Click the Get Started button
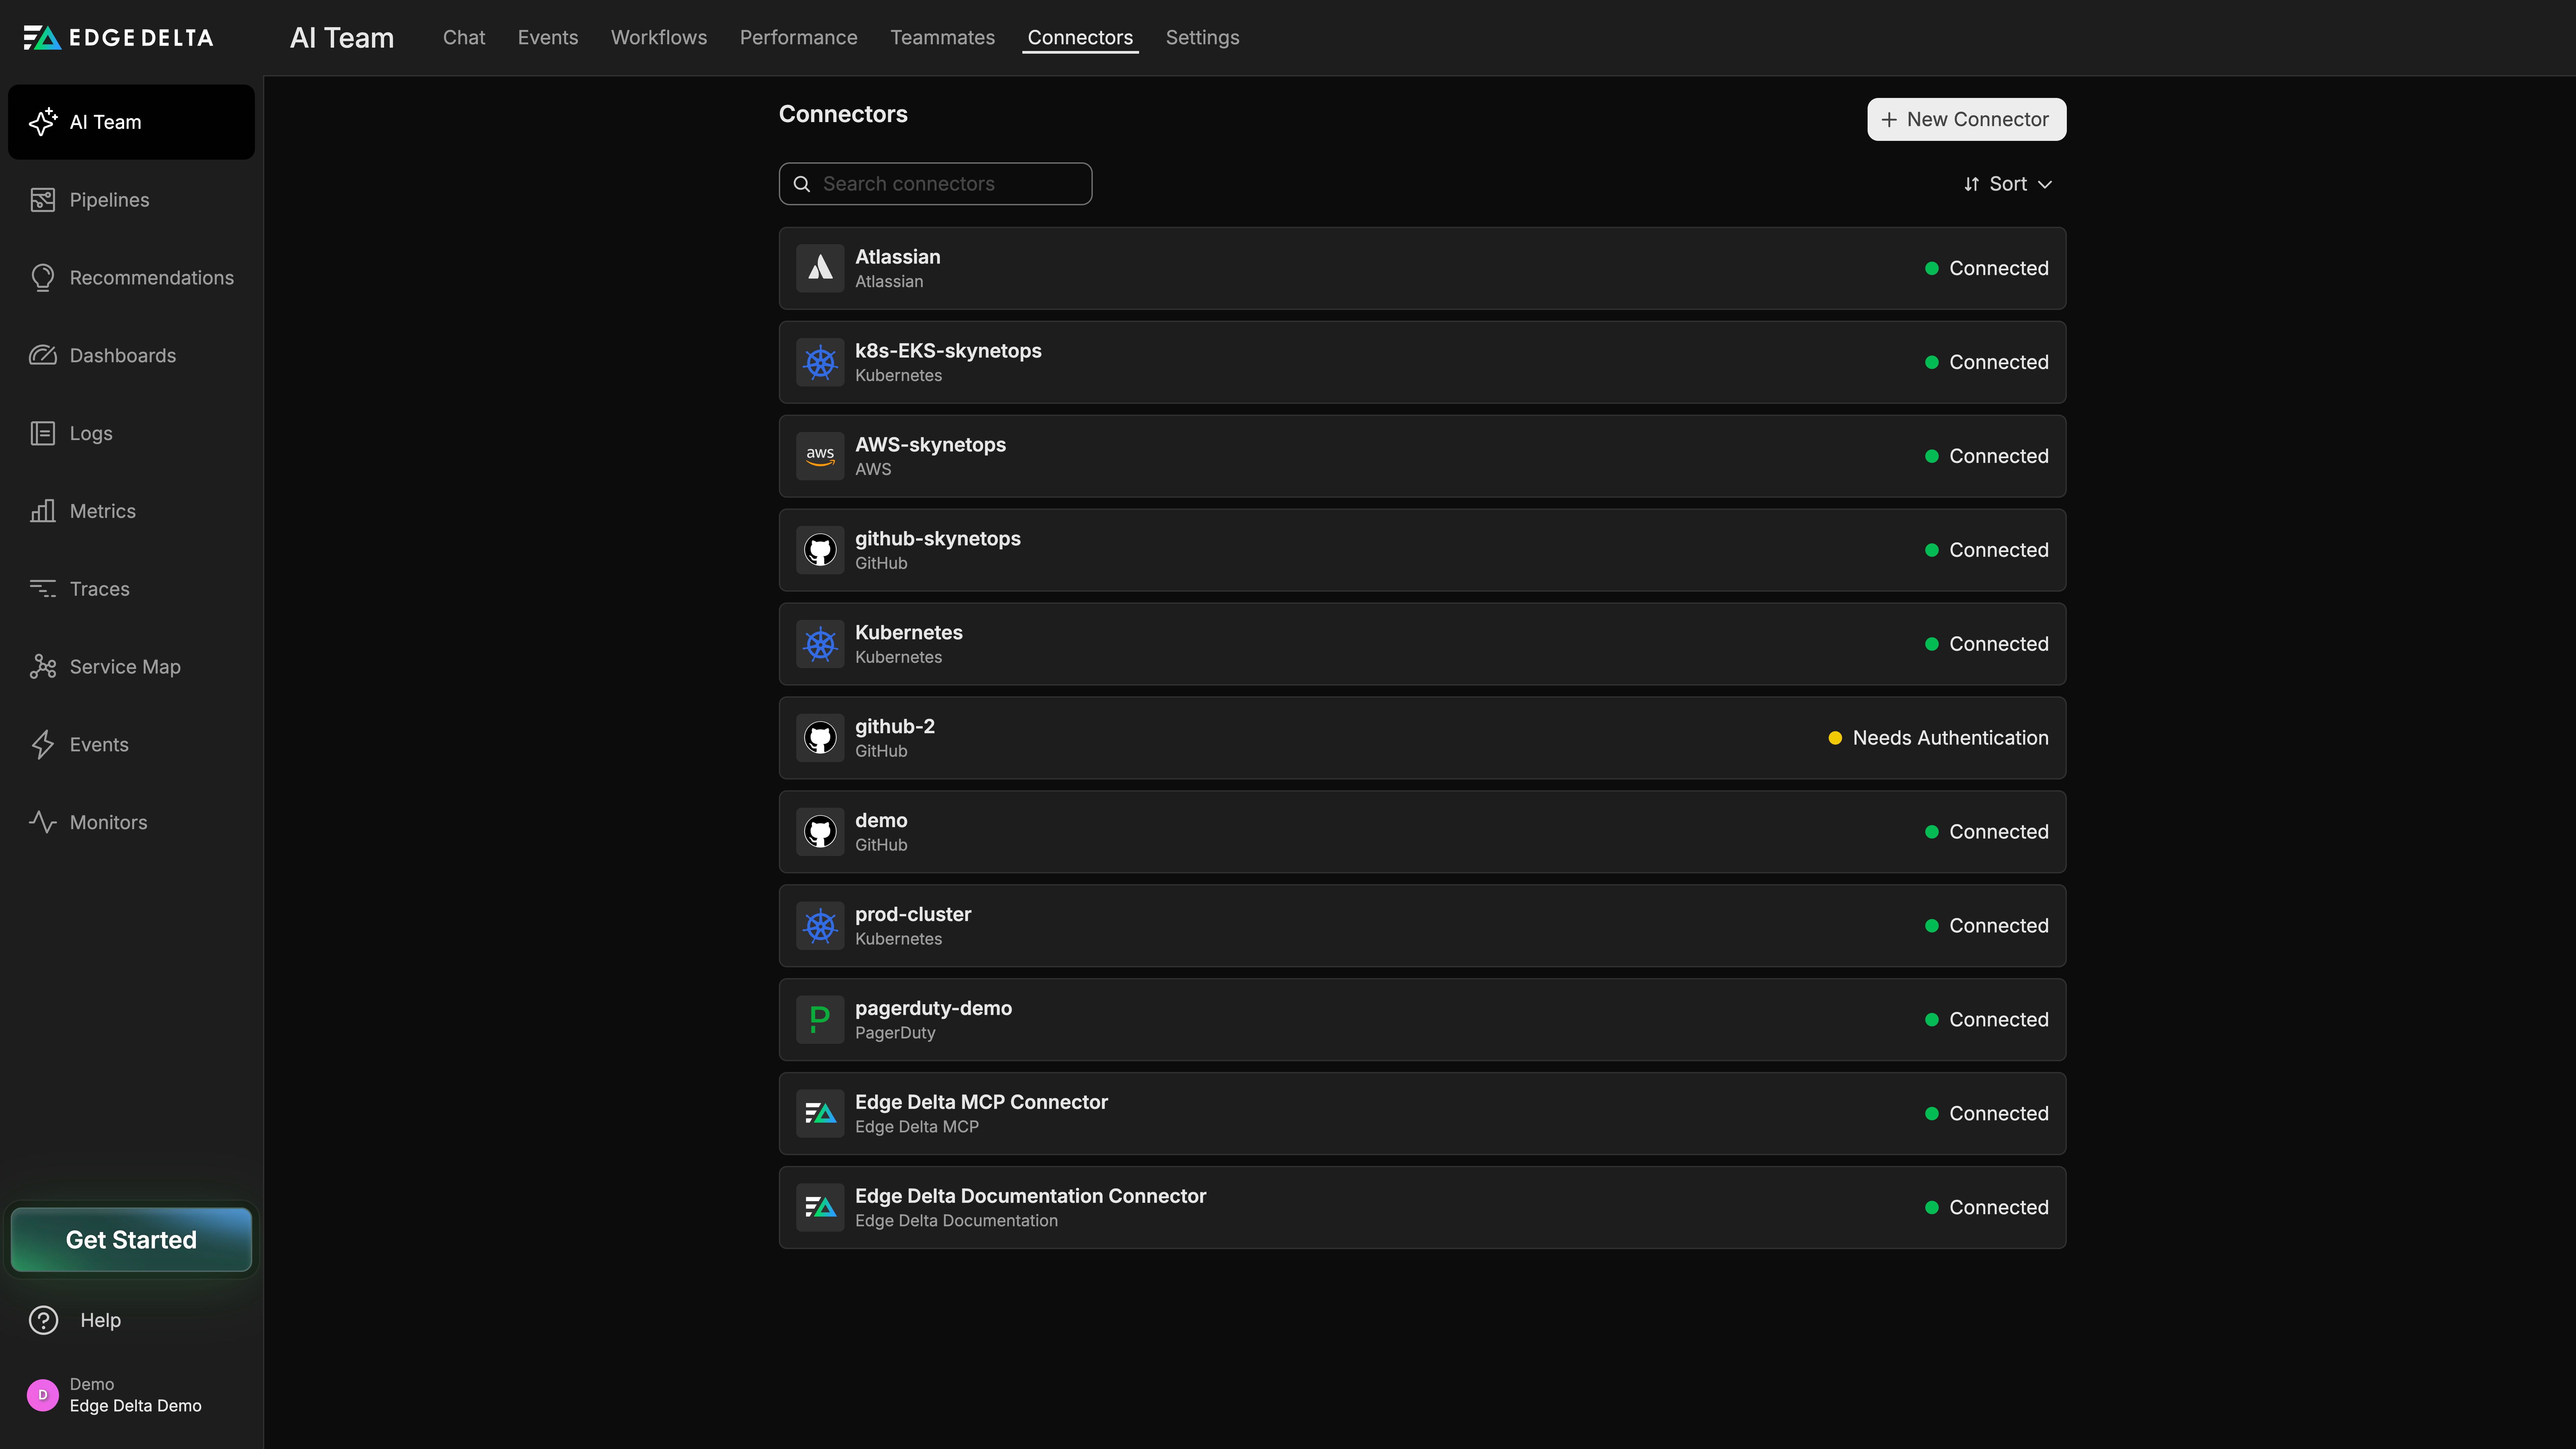Viewport: 2576px width, 1449px height. pos(131,1240)
